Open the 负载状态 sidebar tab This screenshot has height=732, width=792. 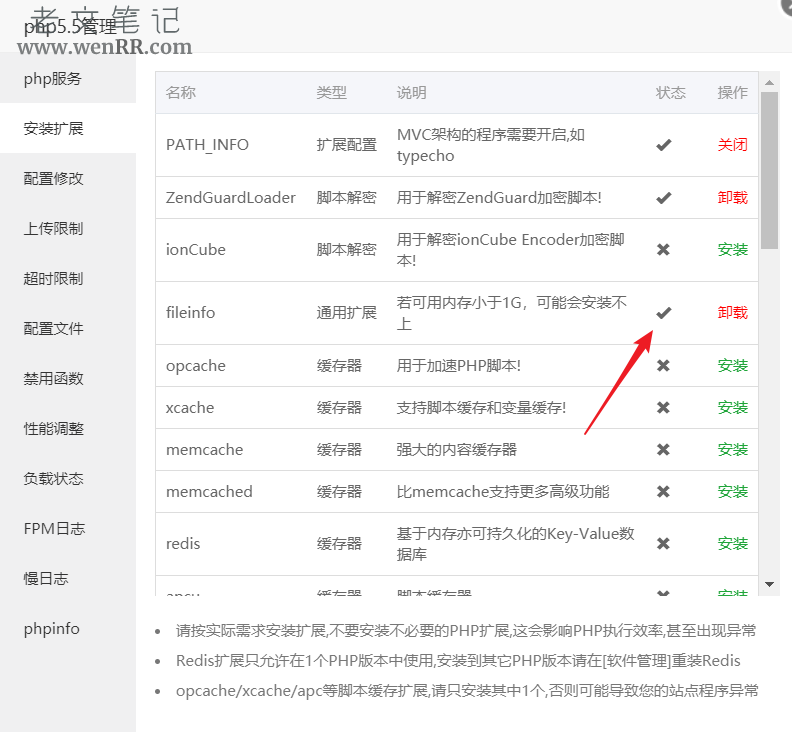pos(68,478)
